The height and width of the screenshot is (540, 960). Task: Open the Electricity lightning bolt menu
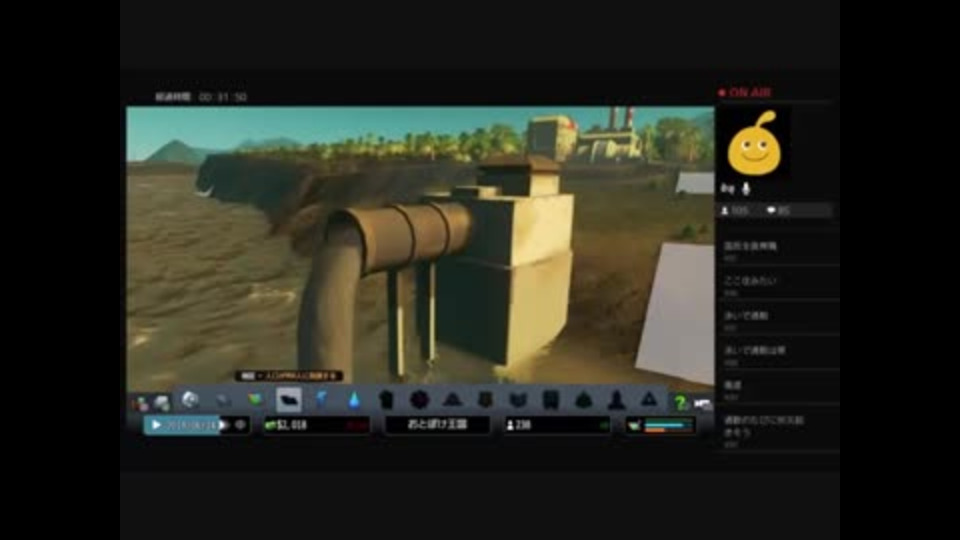point(321,400)
